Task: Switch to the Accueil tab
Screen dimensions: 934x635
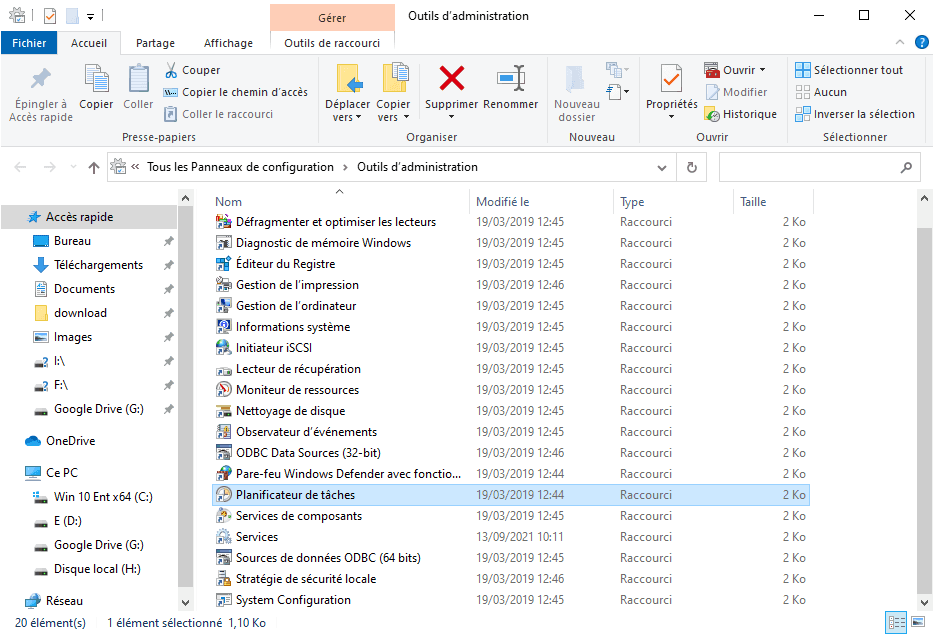Action: pos(89,43)
